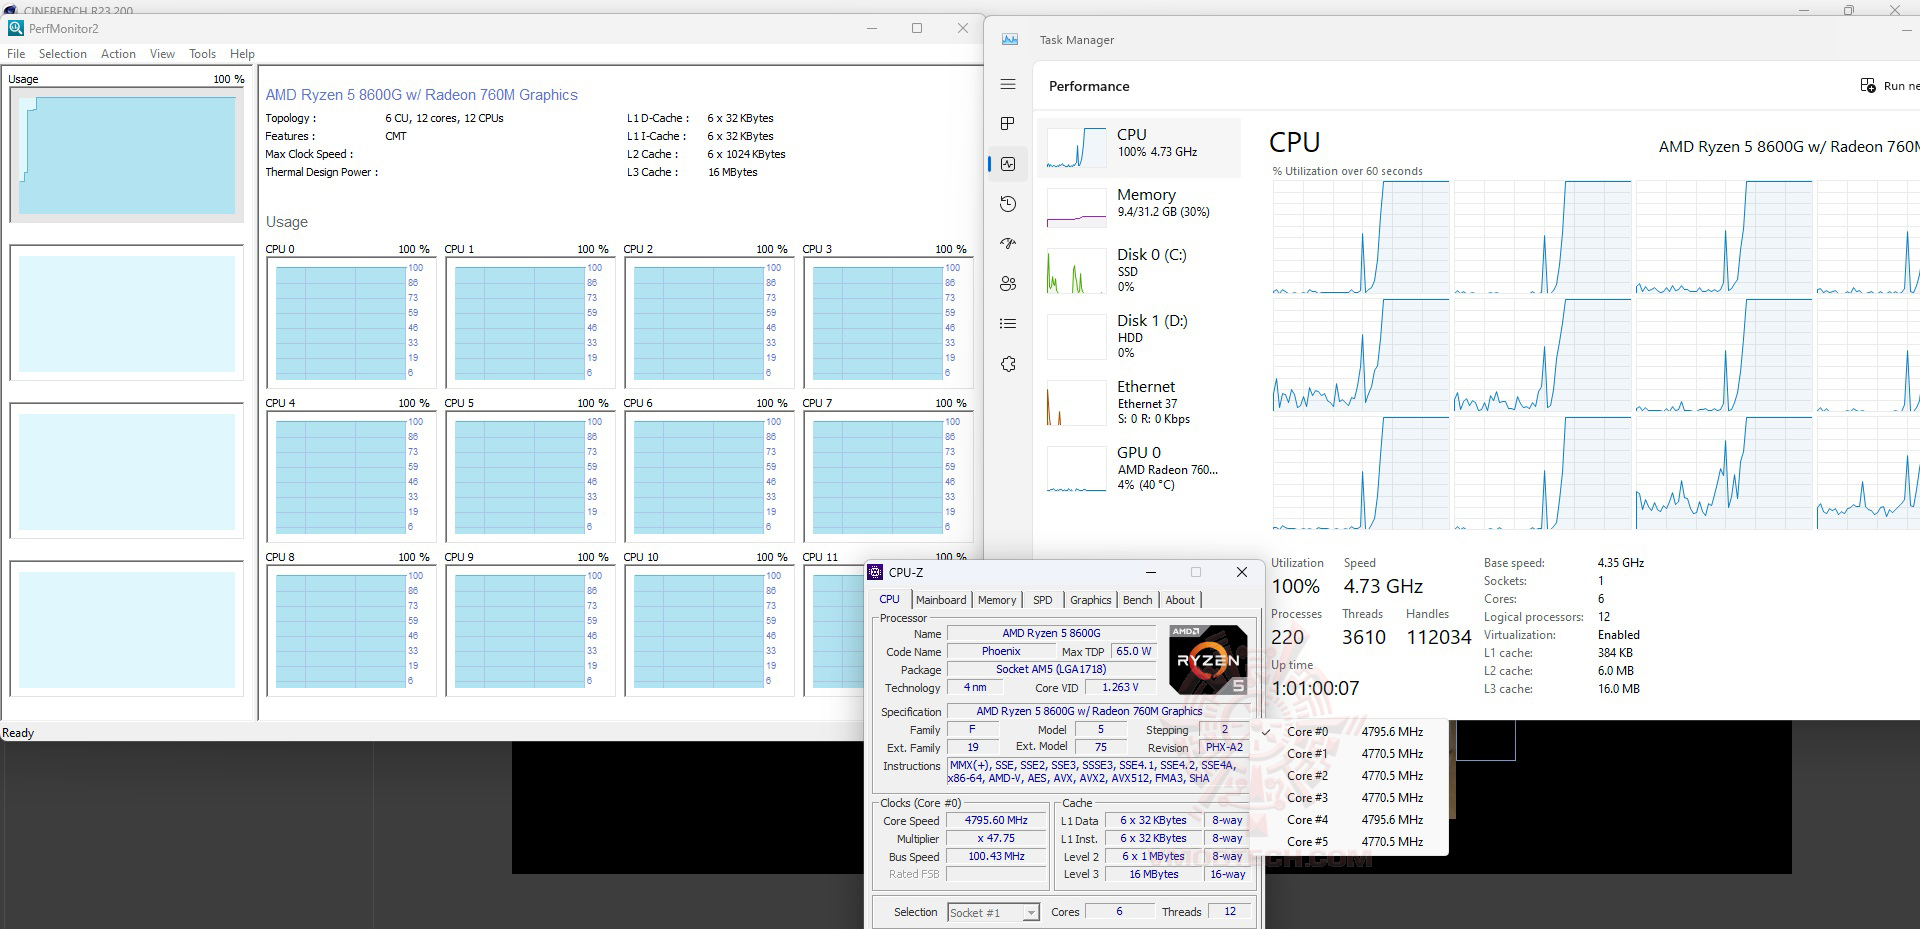Switch to the SPD tab in CPU-Z

(x=1043, y=600)
